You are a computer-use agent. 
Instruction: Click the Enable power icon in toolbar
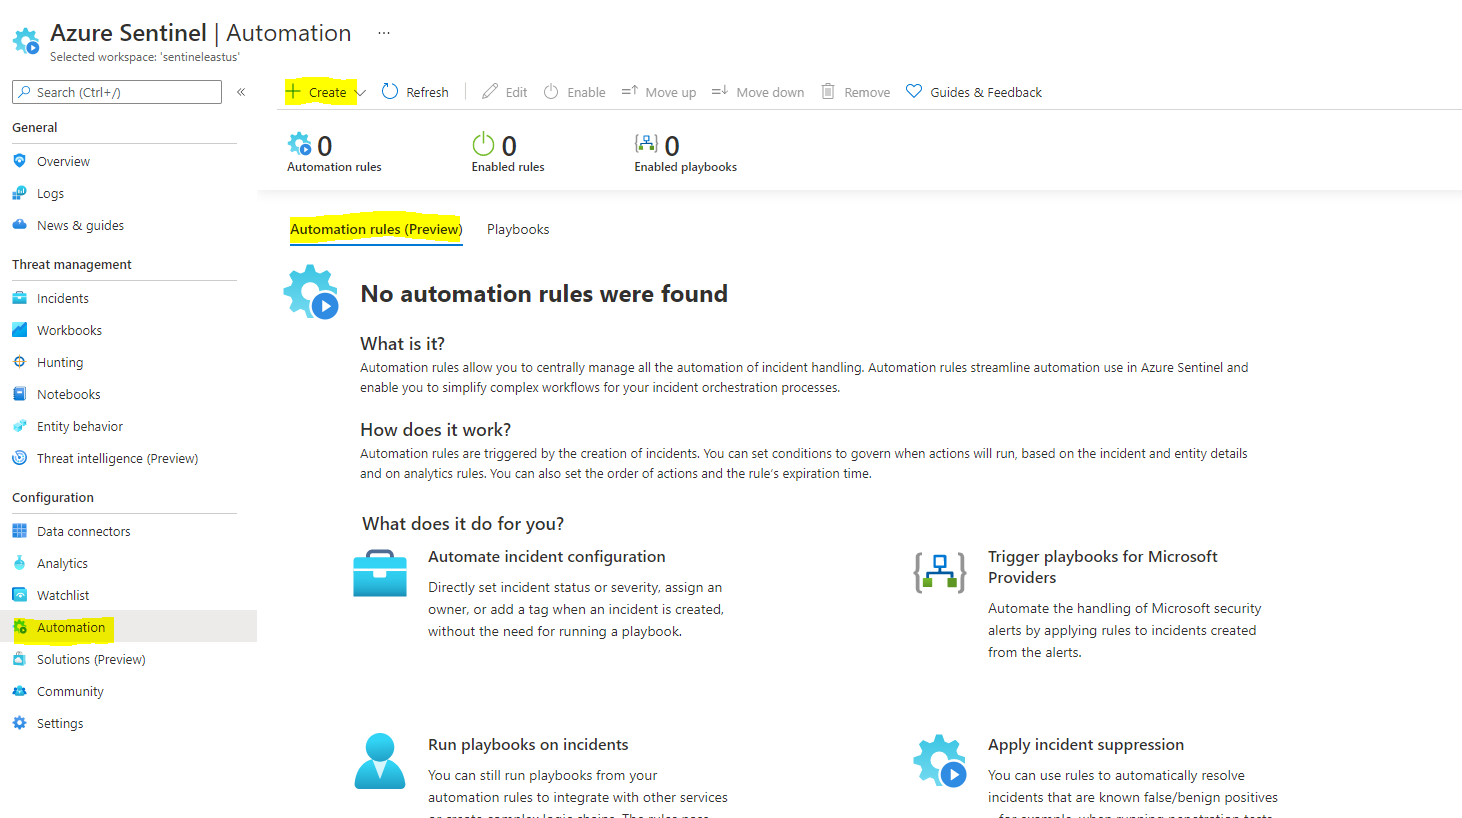[551, 91]
